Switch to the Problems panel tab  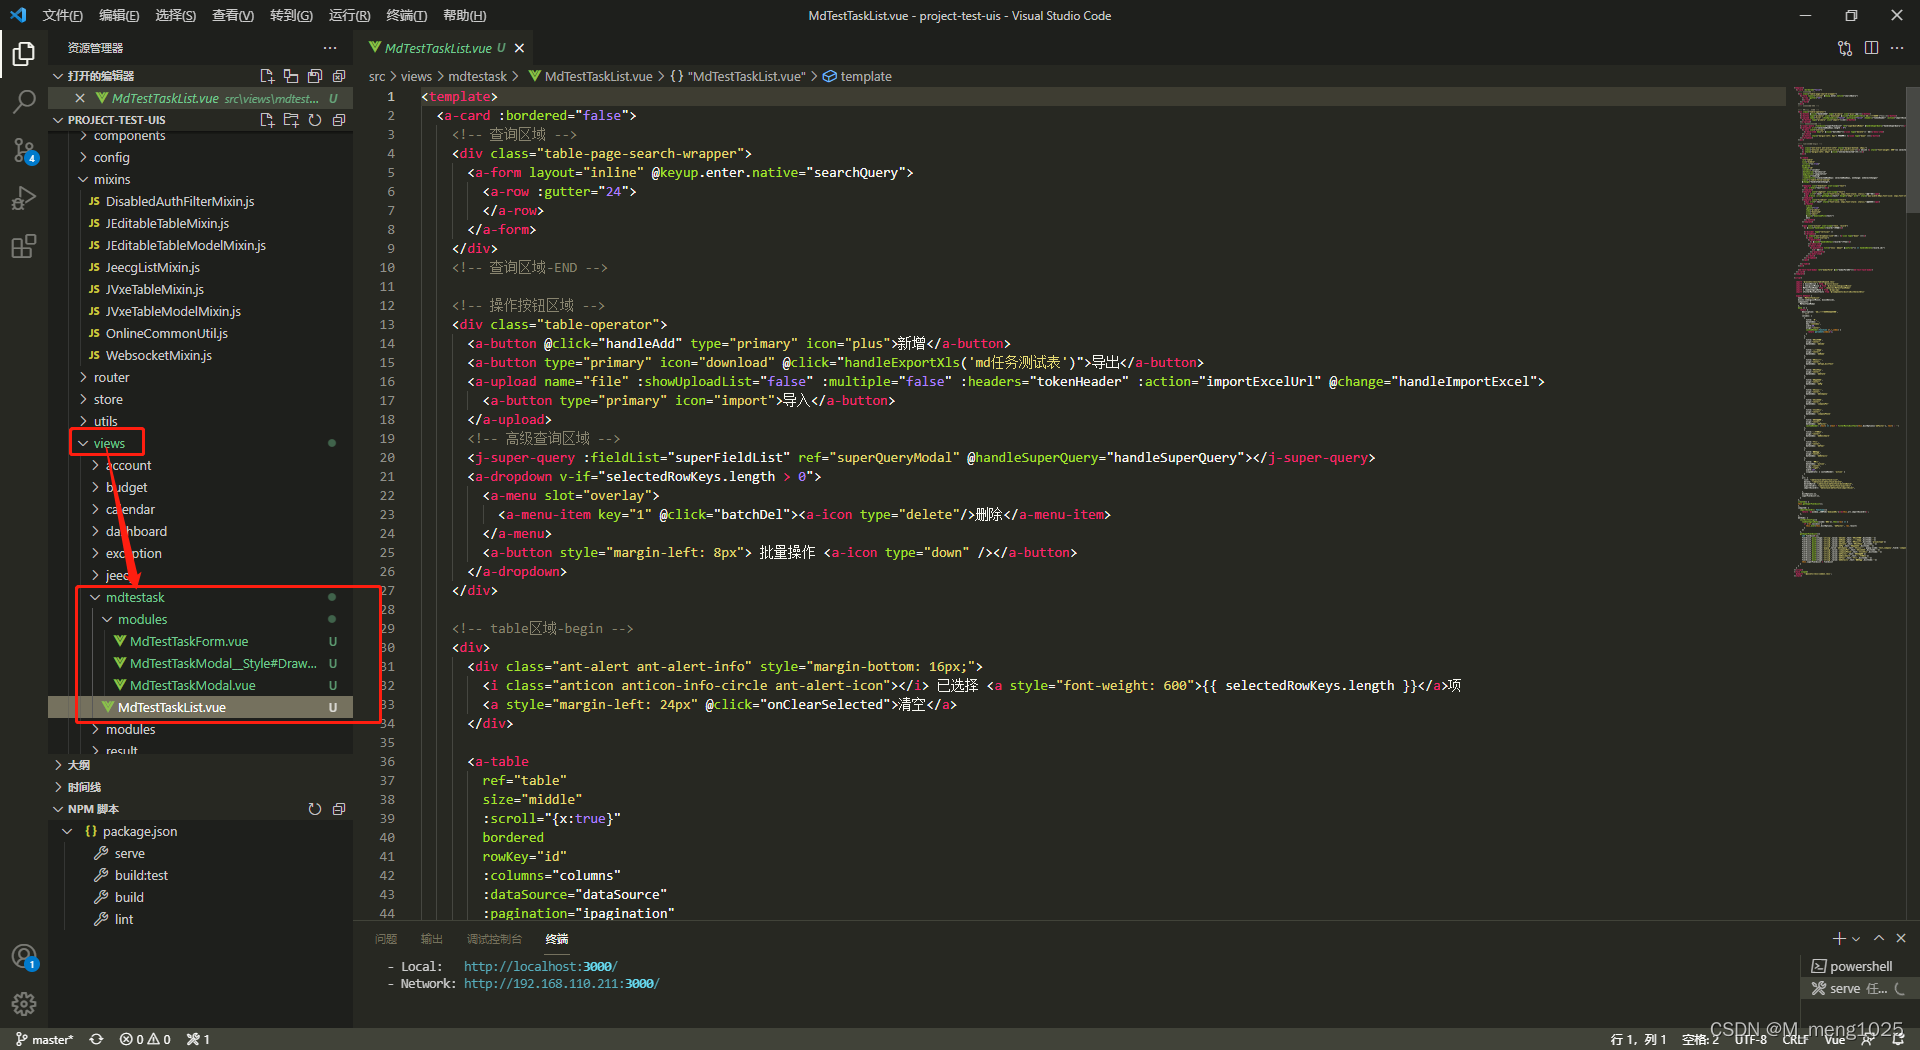coord(386,939)
